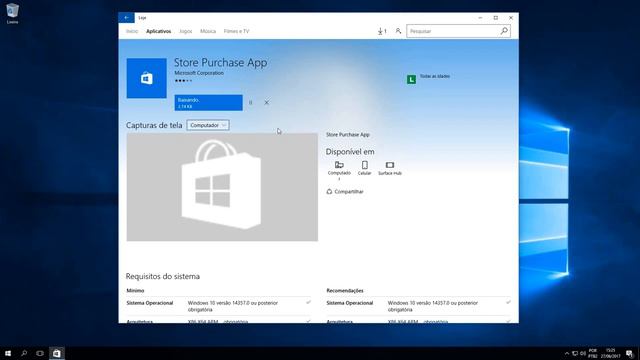Open the user account icon
Viewport: 640px width, 360px height.
398,31
